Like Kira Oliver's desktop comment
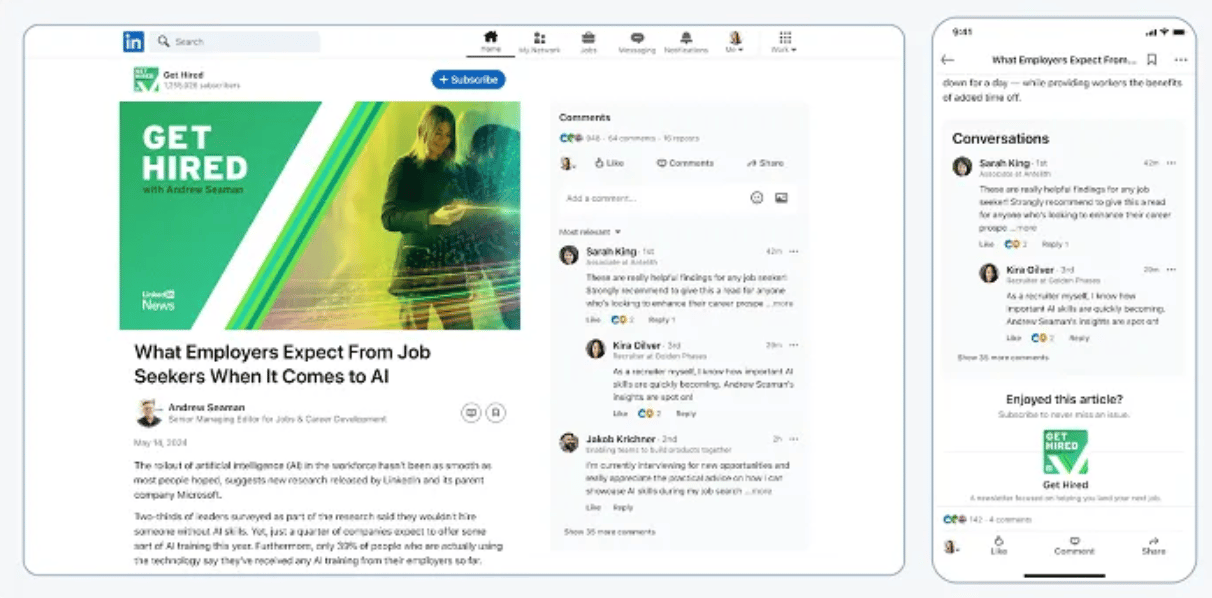This screenshot has width=1212, height=598. pos(620,413)
